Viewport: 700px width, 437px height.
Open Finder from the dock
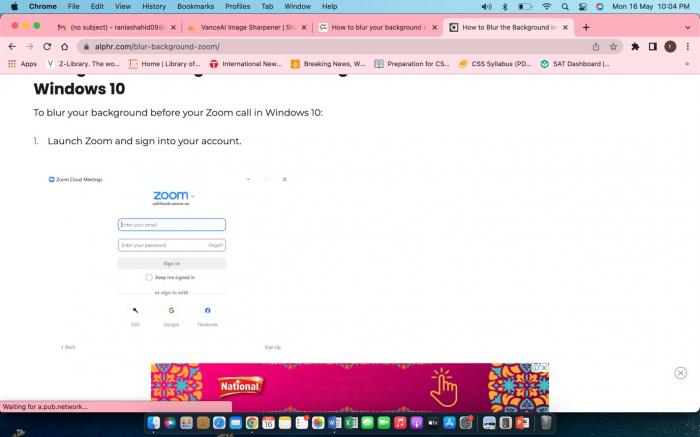tap(154, 422)
